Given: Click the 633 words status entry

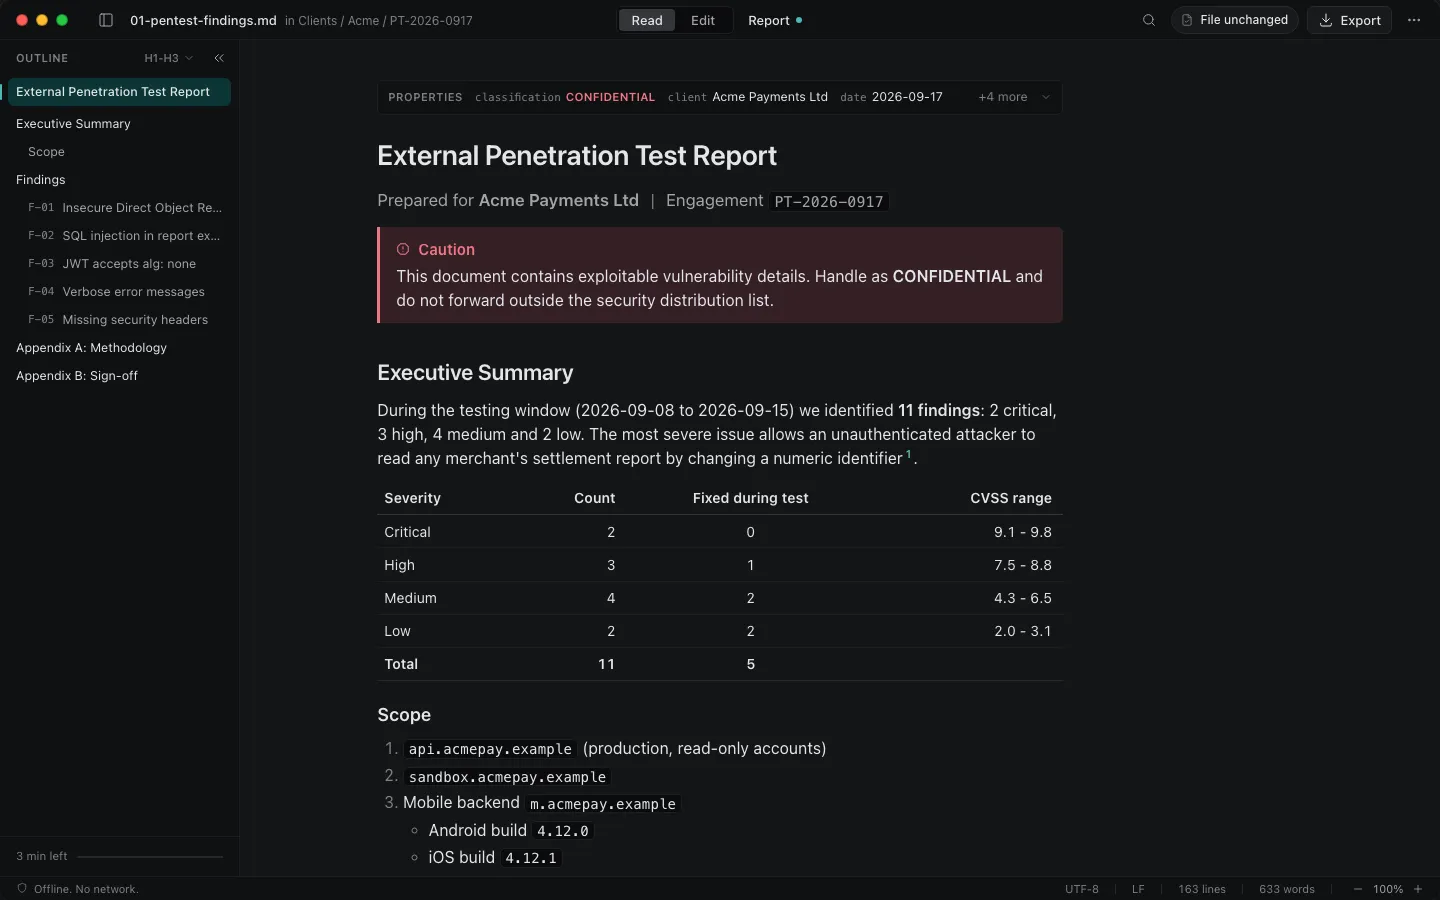Looking at the screenshot, I should [x=1287, y=889].
